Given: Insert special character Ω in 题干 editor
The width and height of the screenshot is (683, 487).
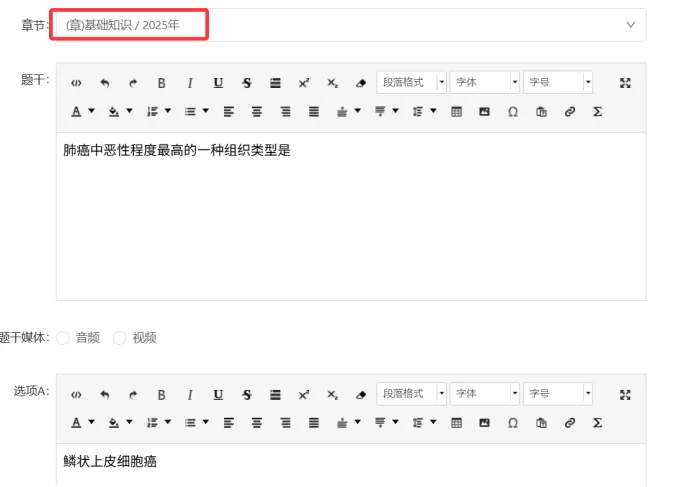Looking at the screenshot, I should [x=513, y=112].
